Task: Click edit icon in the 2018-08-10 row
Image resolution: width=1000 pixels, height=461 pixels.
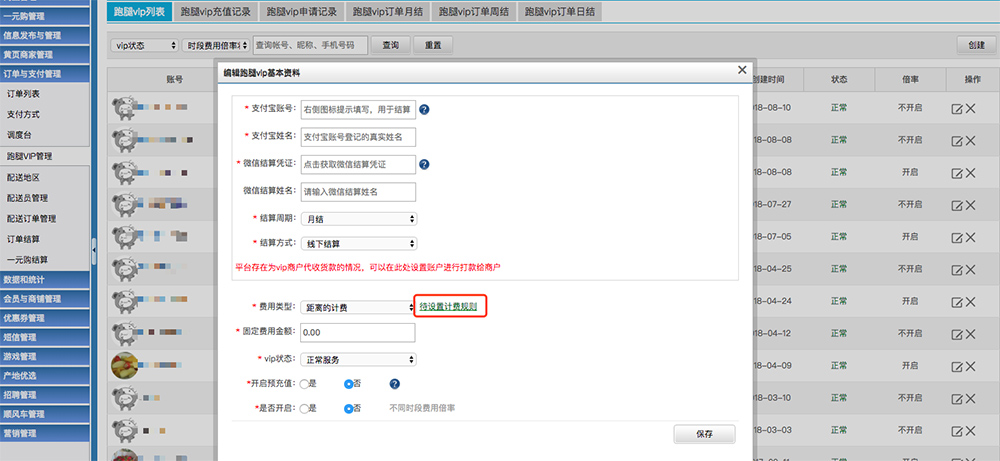Action: (x=956, y=108)
